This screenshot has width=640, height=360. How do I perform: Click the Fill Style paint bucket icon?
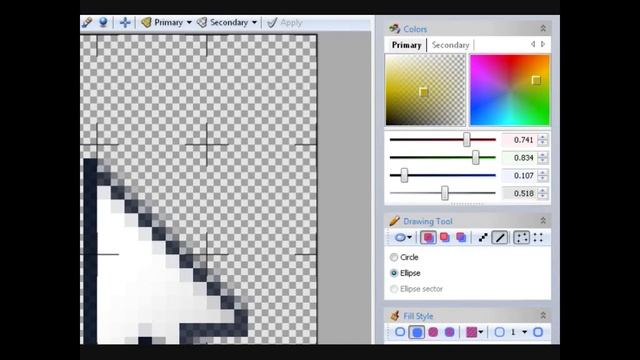[394, 316]
